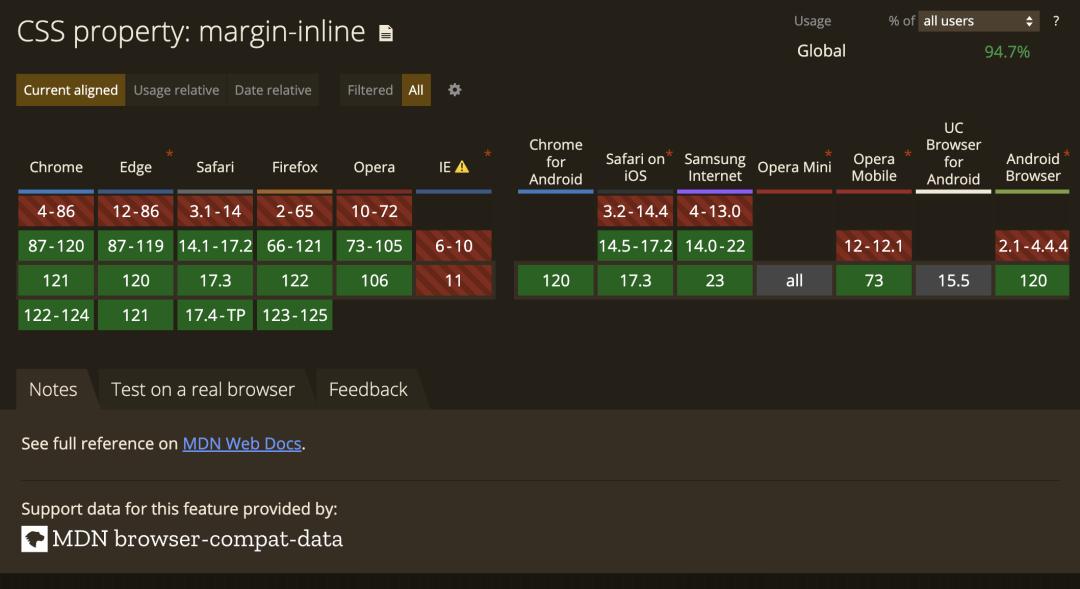
Task: Click the Opera Mobile header
Action: pyautogui.click(x=874, y=167)
